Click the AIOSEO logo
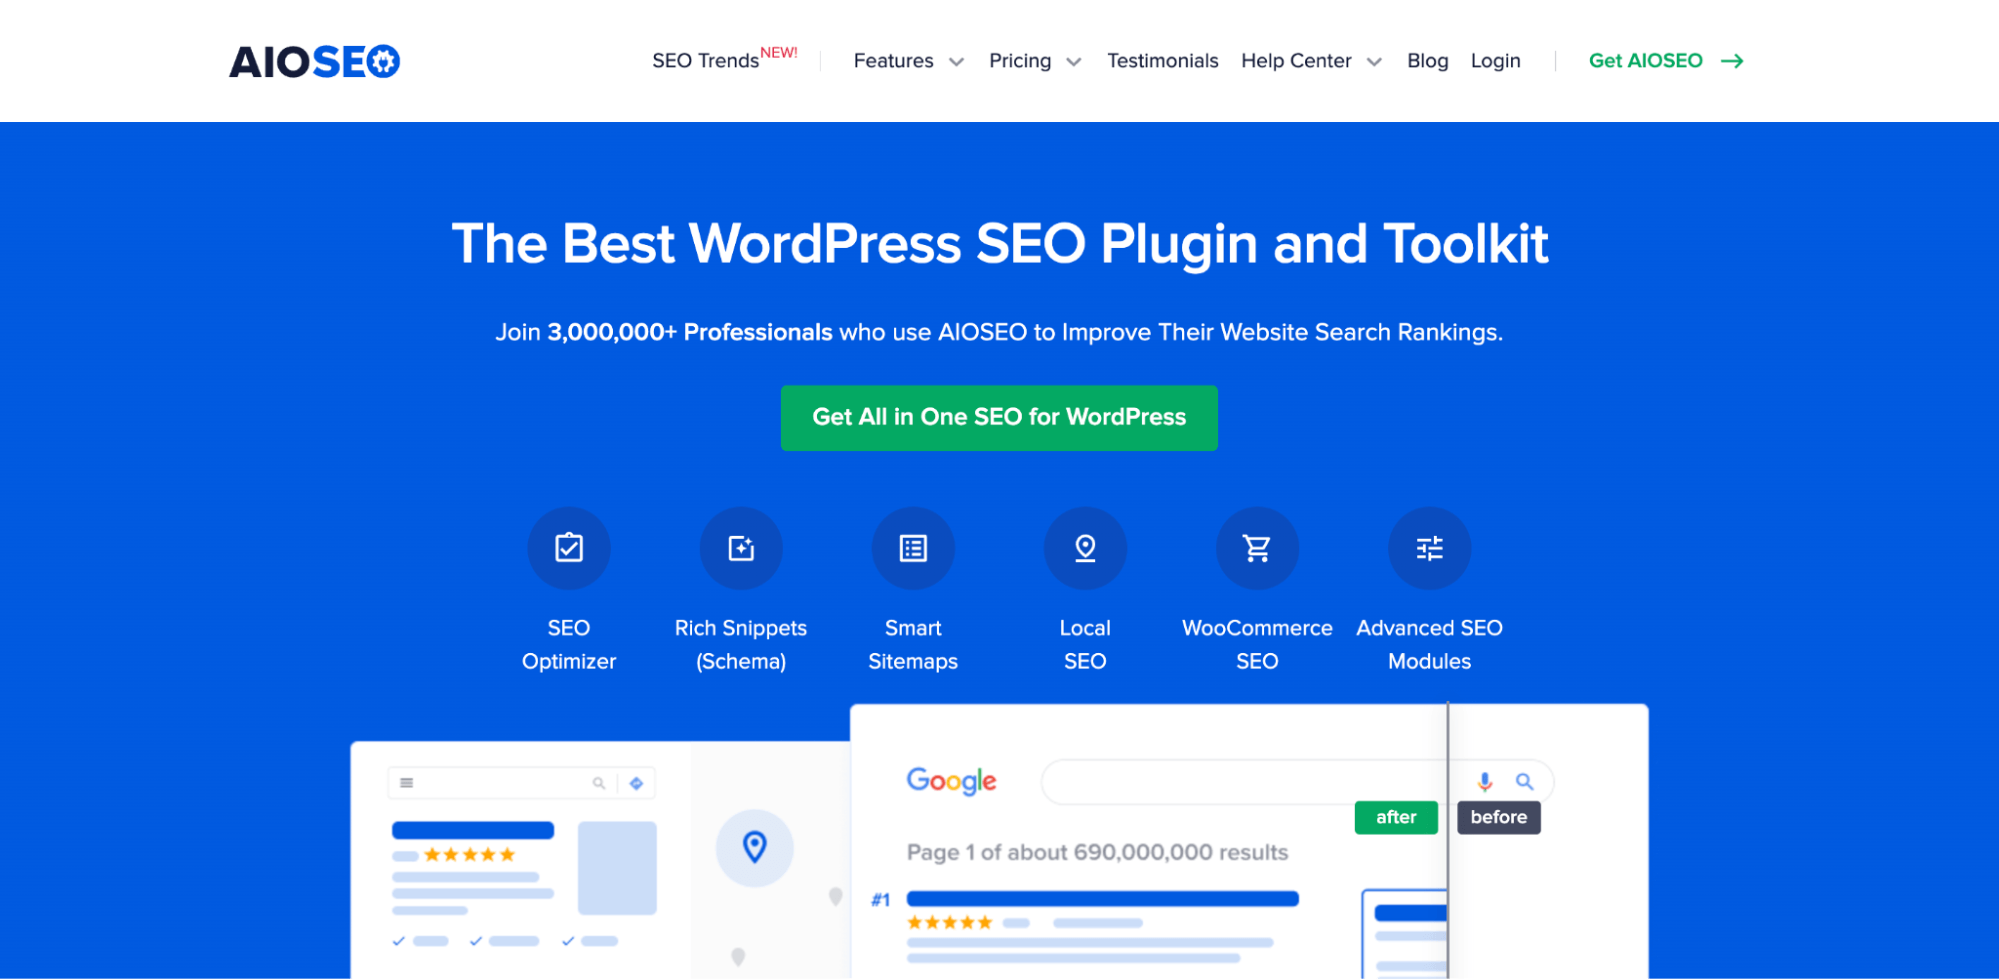The image size is (1999, 980). pyautogui.click(x=314, y=62)
